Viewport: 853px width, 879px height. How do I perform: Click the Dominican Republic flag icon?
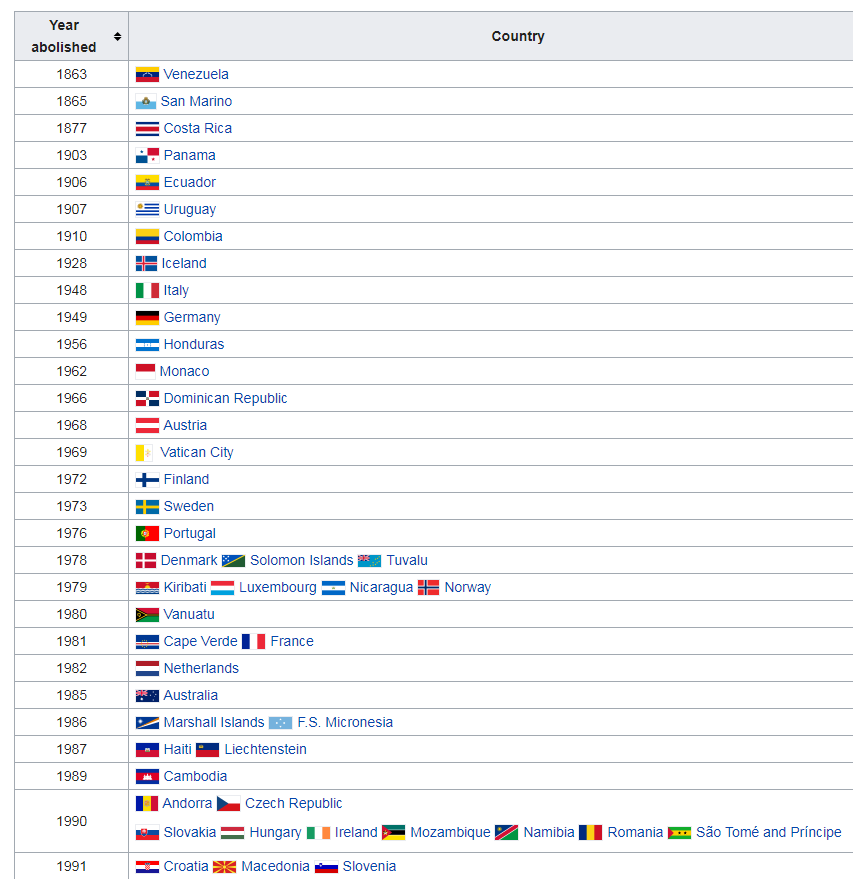coord(147,399)
